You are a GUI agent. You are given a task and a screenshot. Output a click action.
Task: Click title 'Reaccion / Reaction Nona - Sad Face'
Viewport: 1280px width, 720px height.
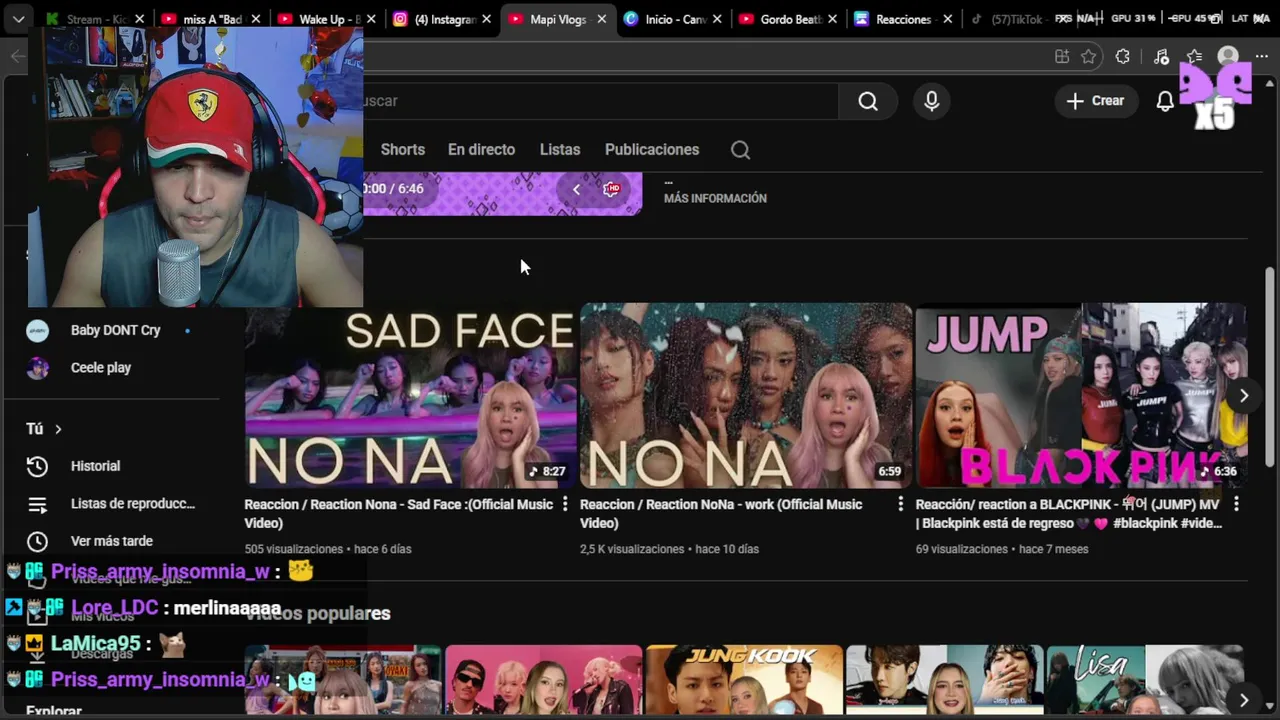tap(399, 514)
